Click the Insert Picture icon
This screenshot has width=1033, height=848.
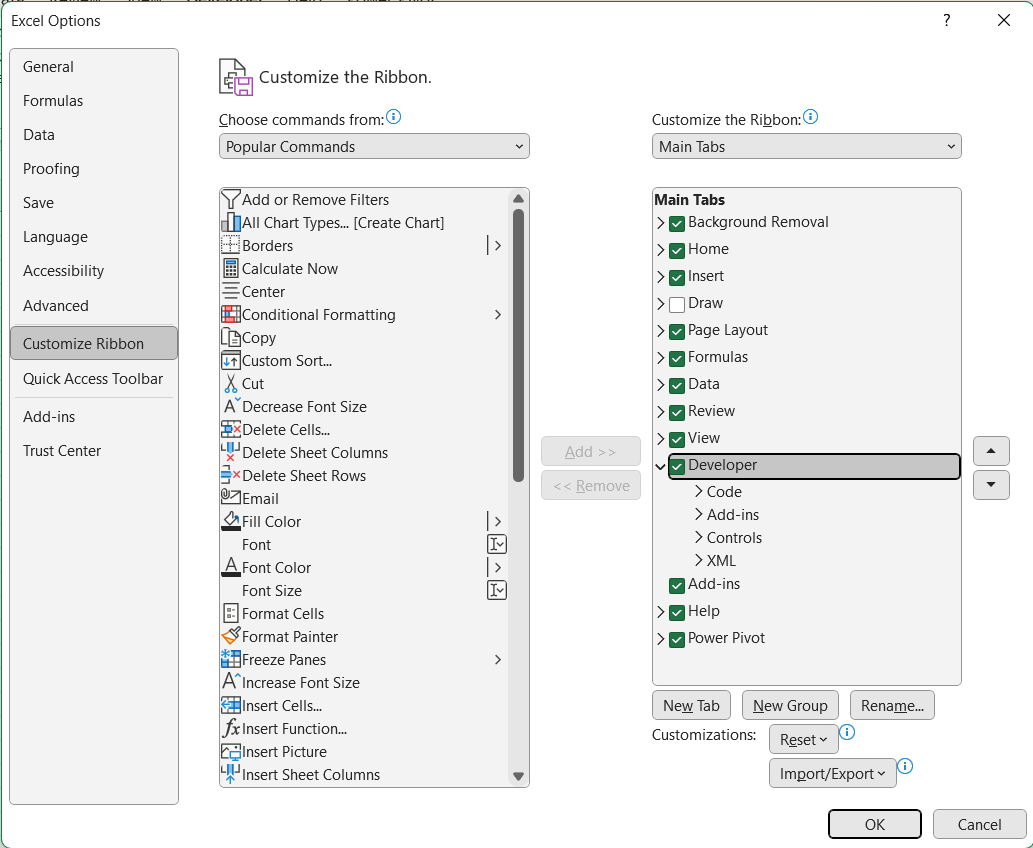click(x=231, y=752)
